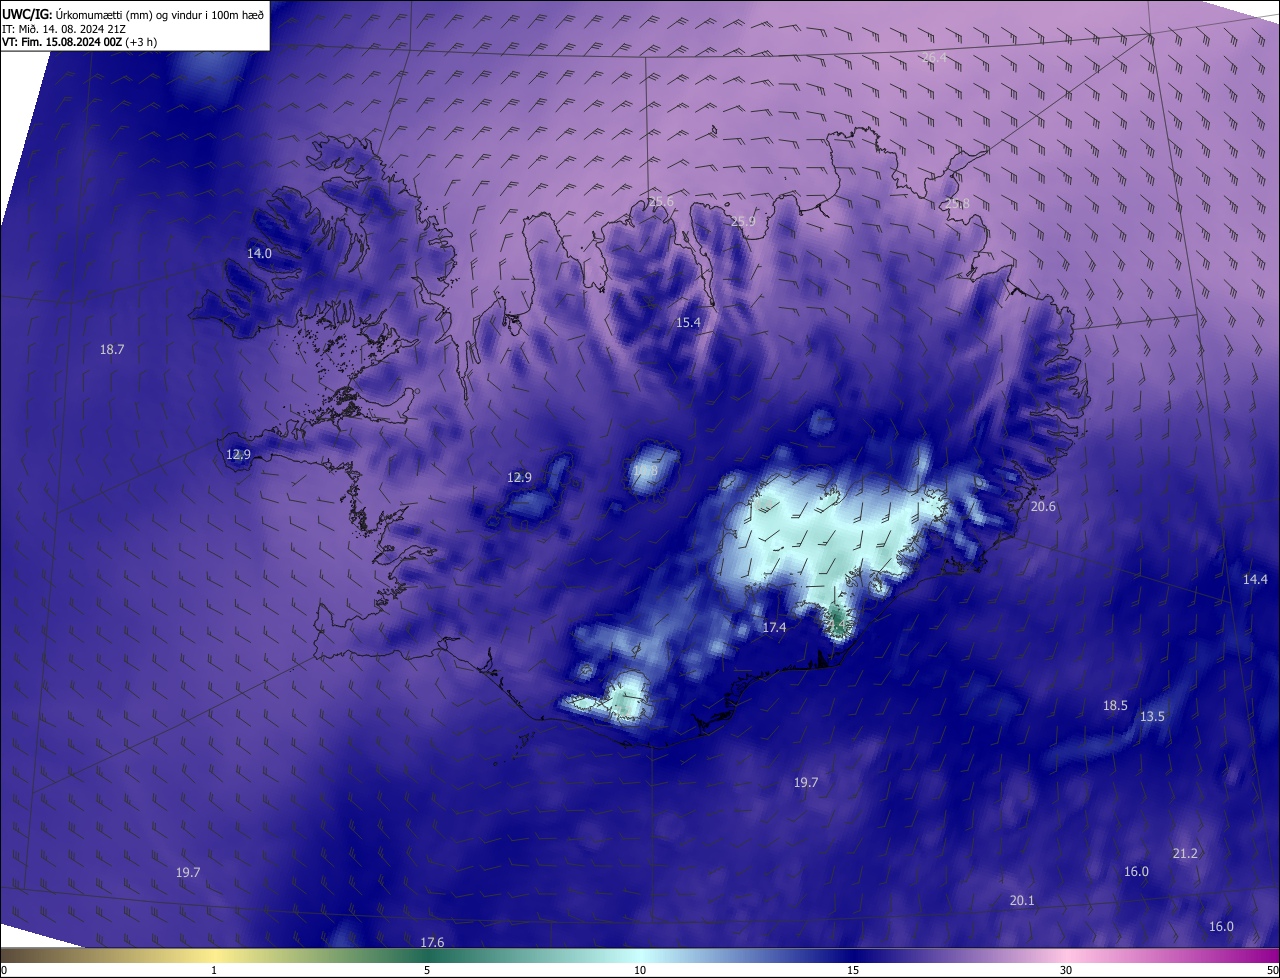This screenshot has height=978, width=1280.
Task: Click the 15 tick on the color scale
Action: [x=853, y=971]
